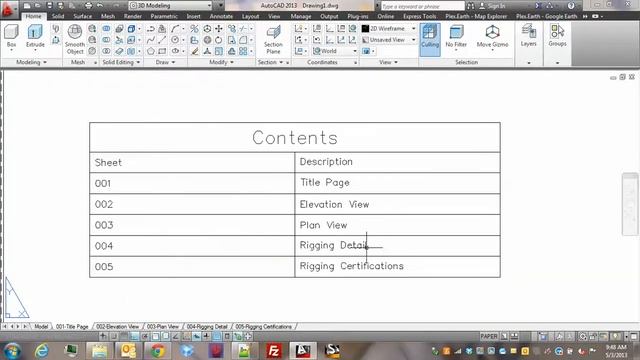Image resolution: width=640 pixels, height=360 pixels.
Task: Select the Rotate tool in Modify panel
Action: (x=219, y=40)
